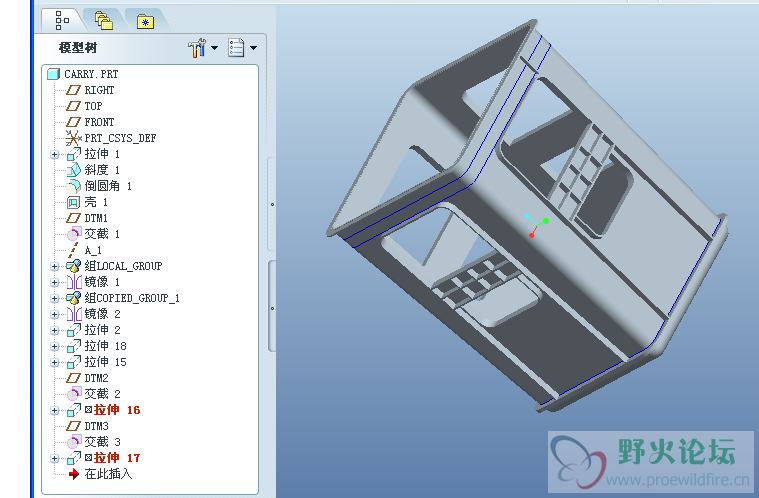Select the 壳 1 shell feature icon

click(74, 202)
